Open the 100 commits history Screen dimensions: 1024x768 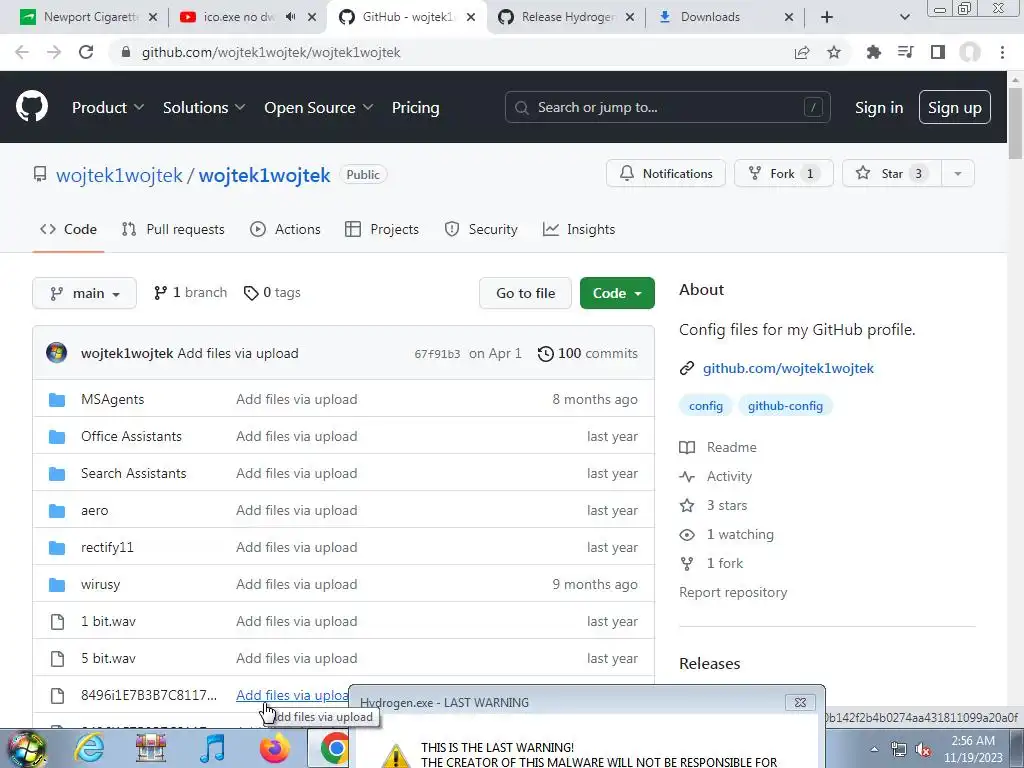click(x=588, y=353)
